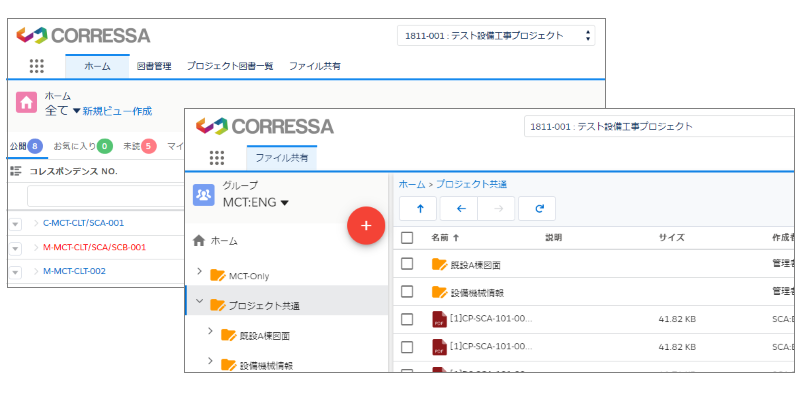800x400 pixels.
Task: Click the CORRESSA logo in the front window
Action: tap(265, 126)
